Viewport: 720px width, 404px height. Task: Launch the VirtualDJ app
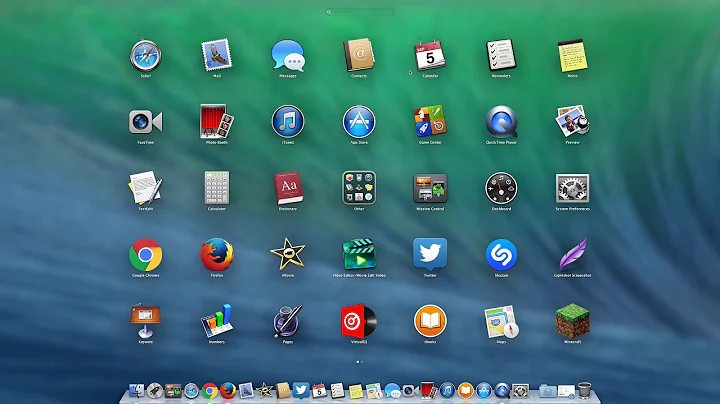pos(359,321)
